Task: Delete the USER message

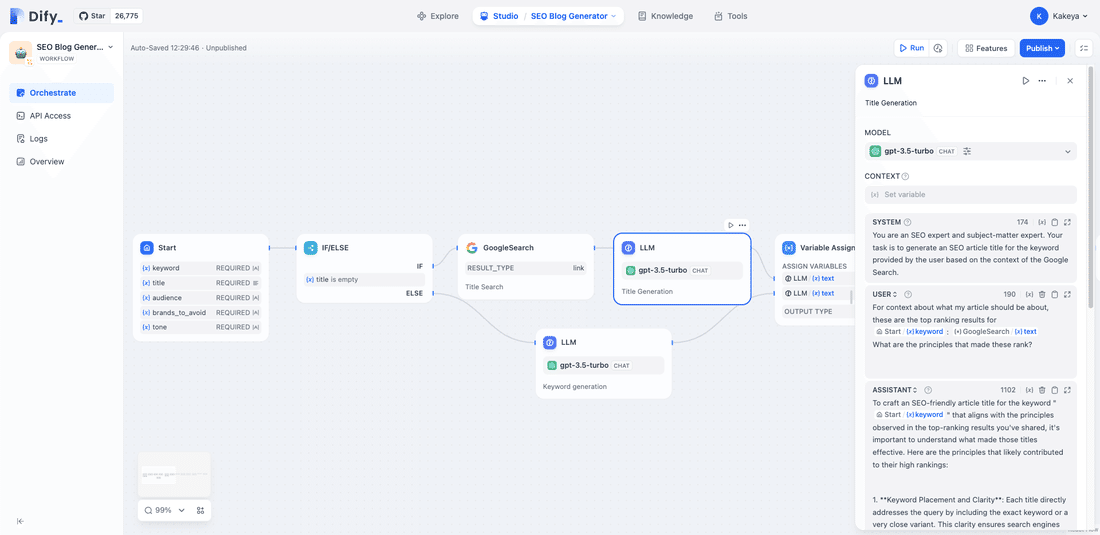Action: (x=1042, y=294)
